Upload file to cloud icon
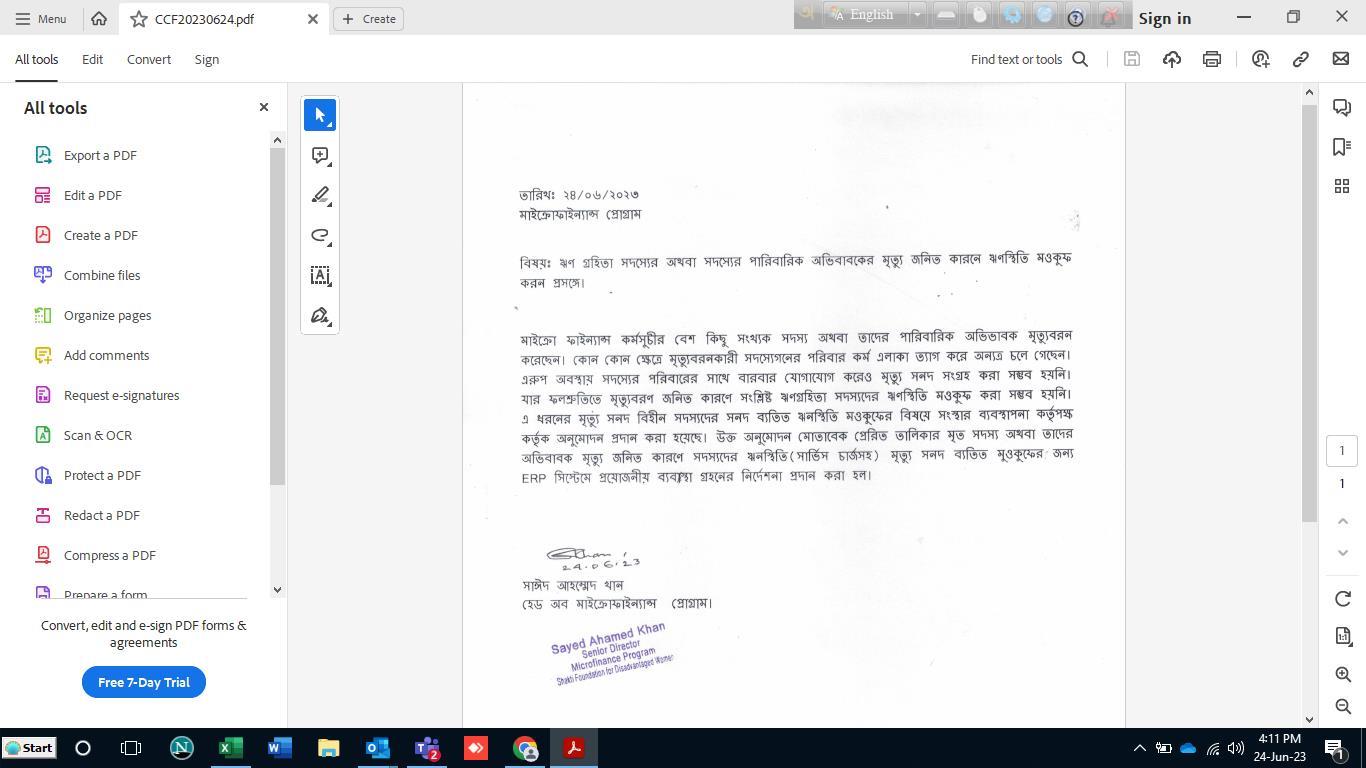 pos(1172,59)
